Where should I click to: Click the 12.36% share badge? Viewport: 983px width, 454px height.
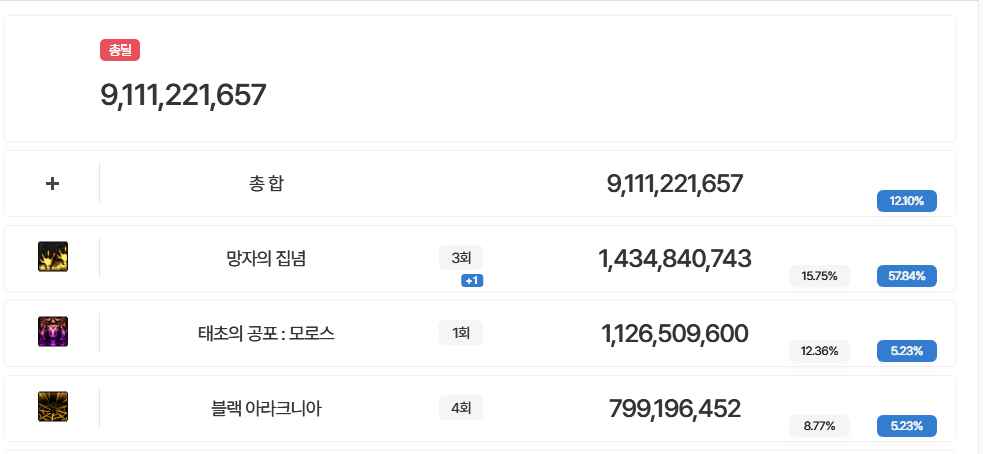coord(819,351)
